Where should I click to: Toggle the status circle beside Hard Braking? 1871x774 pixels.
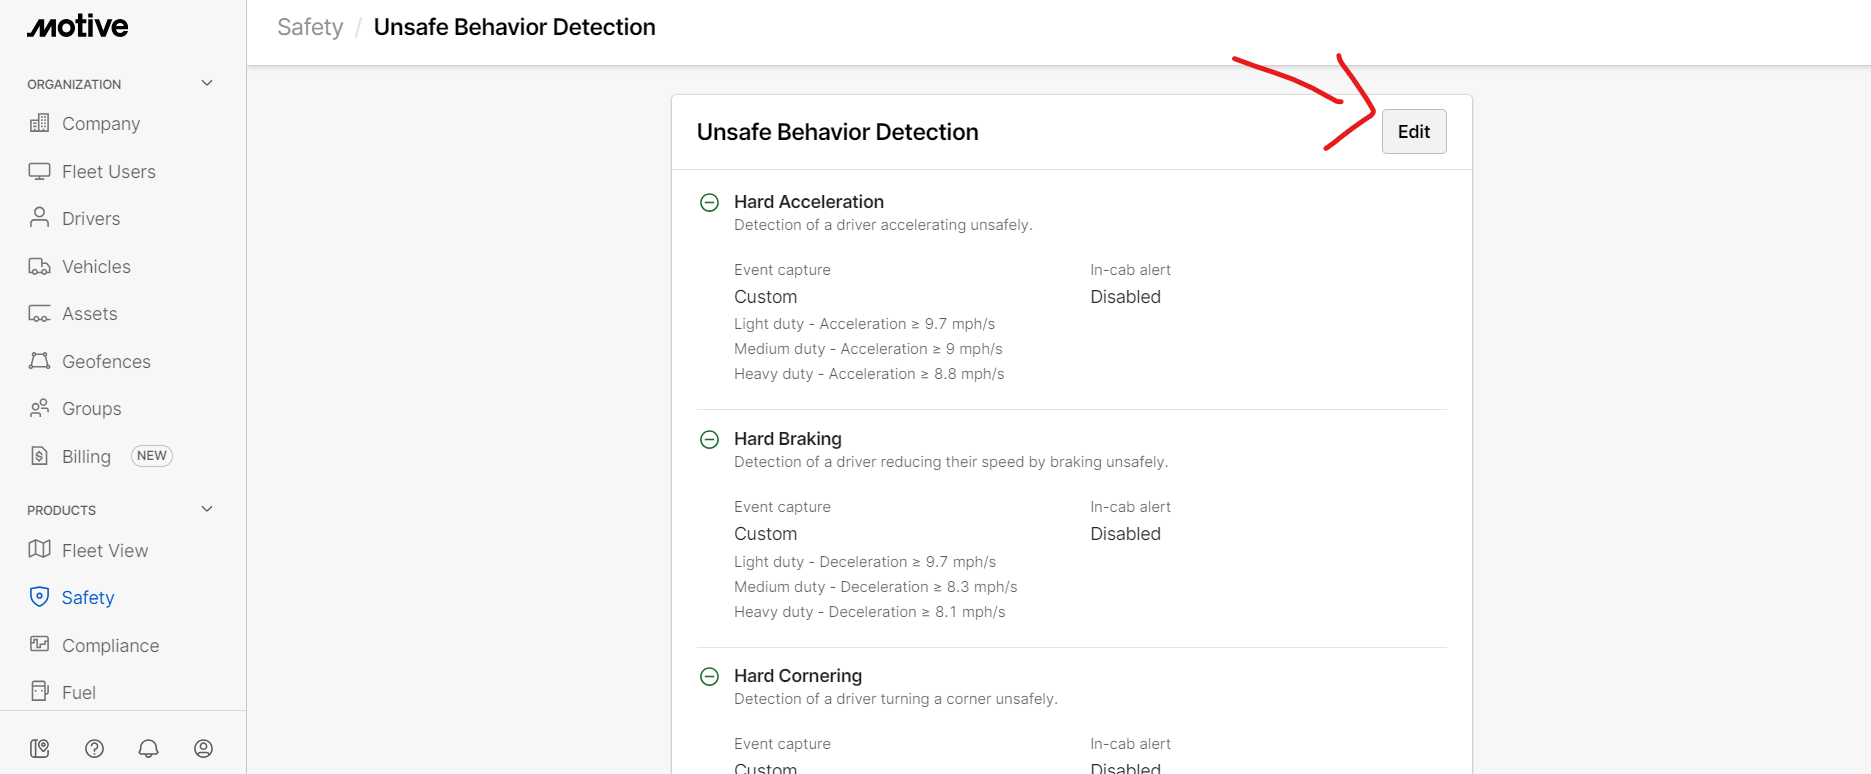[709, 439]
